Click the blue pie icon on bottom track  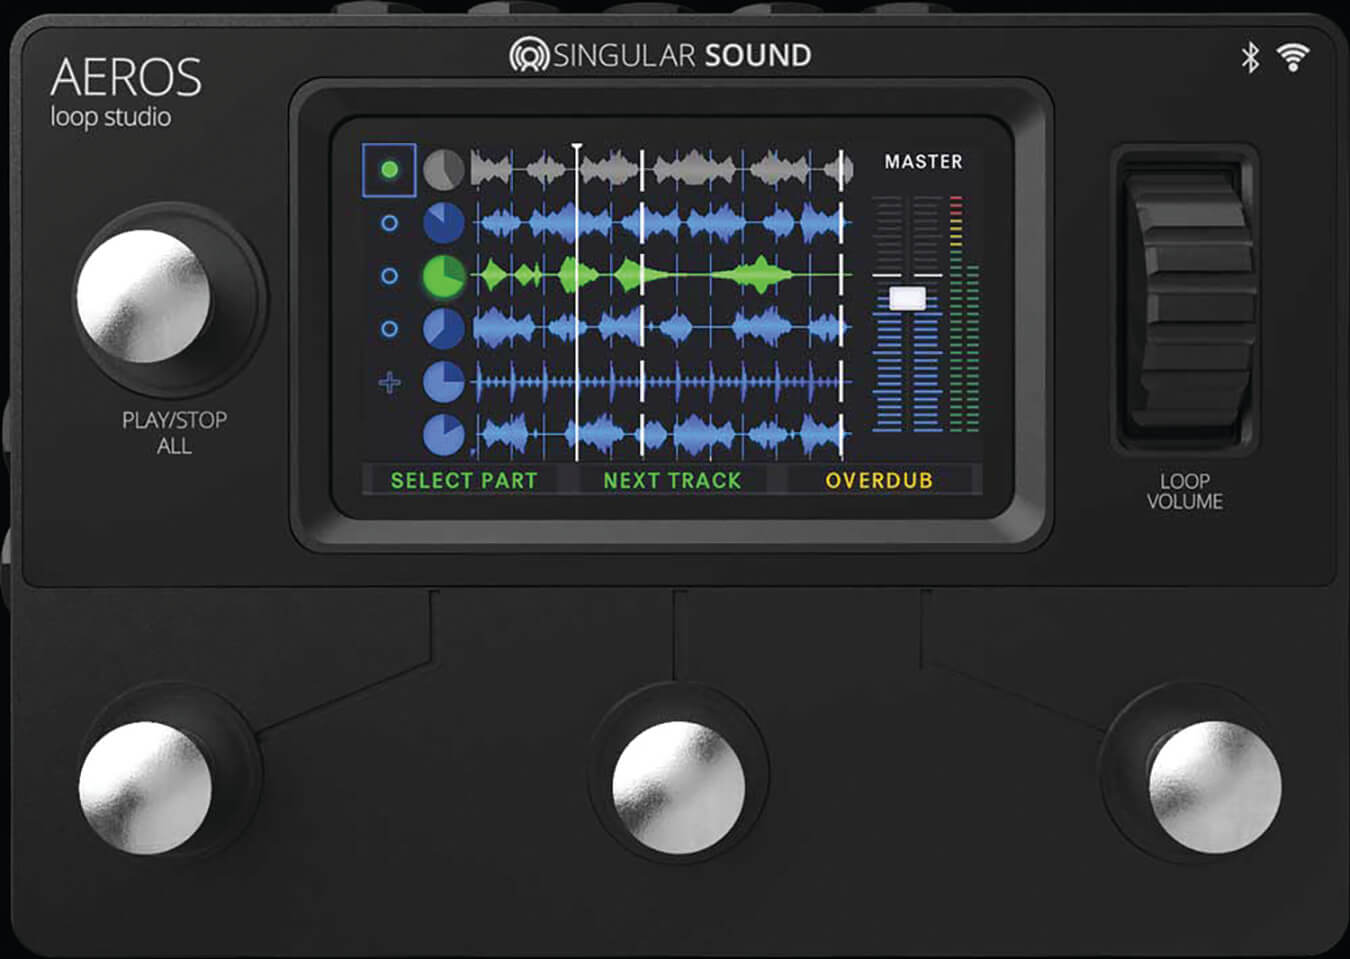(443, 435)
